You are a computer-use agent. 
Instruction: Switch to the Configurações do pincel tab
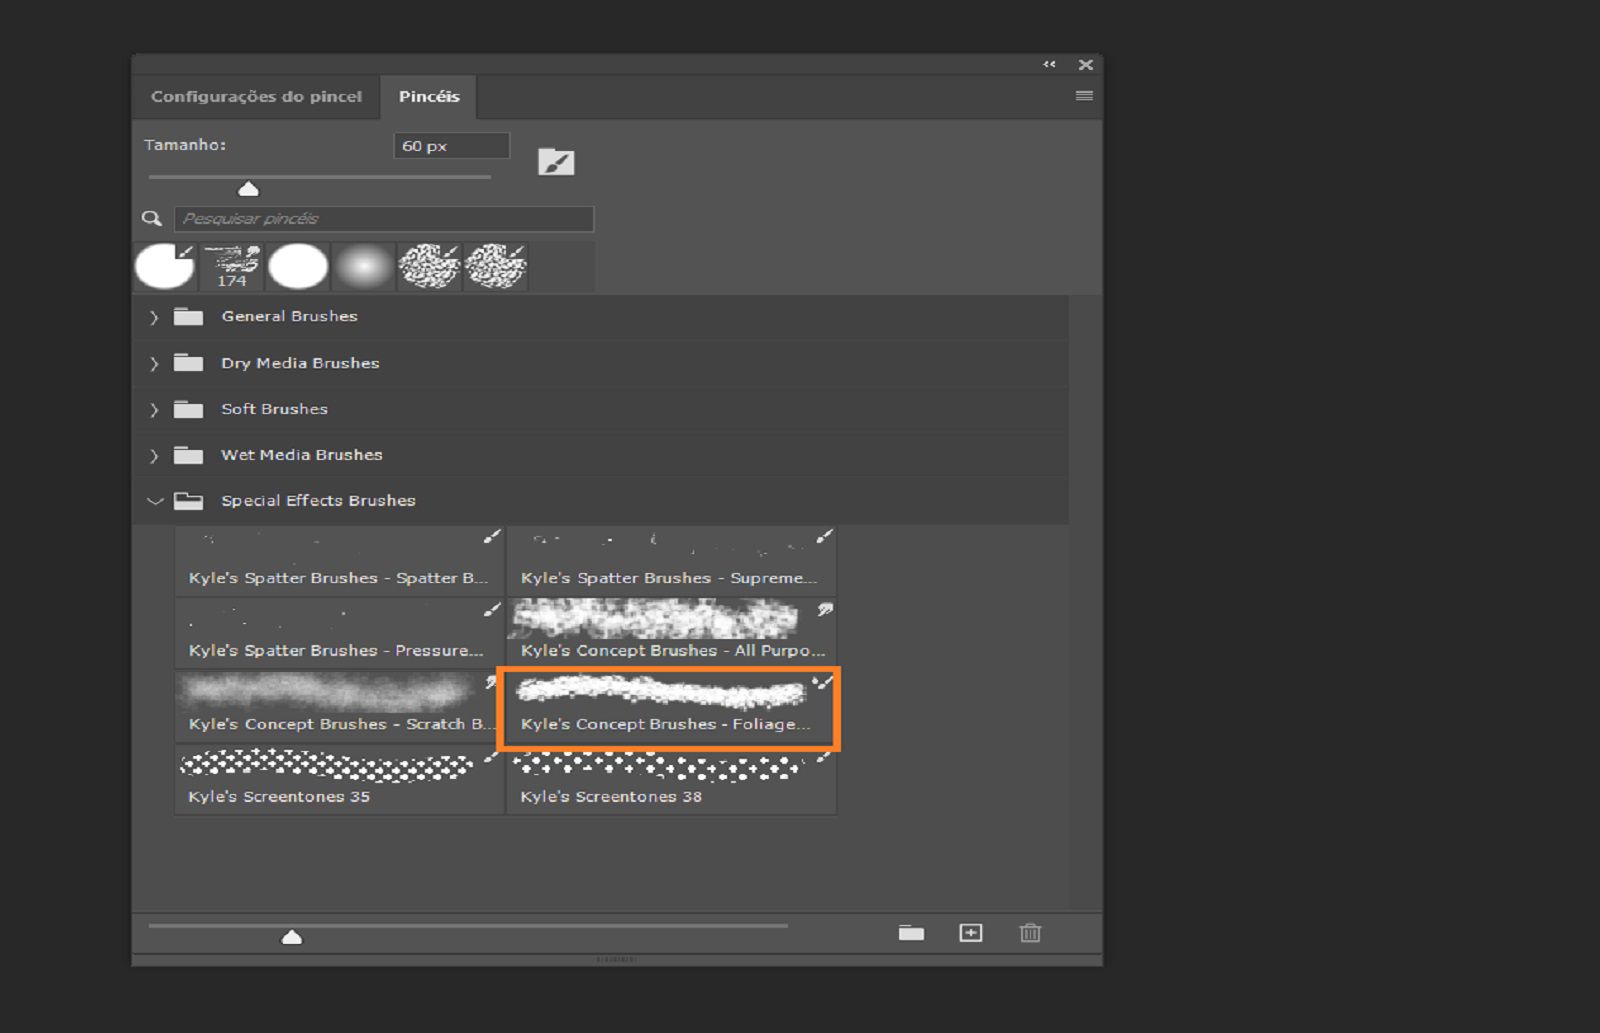point(256,96)
